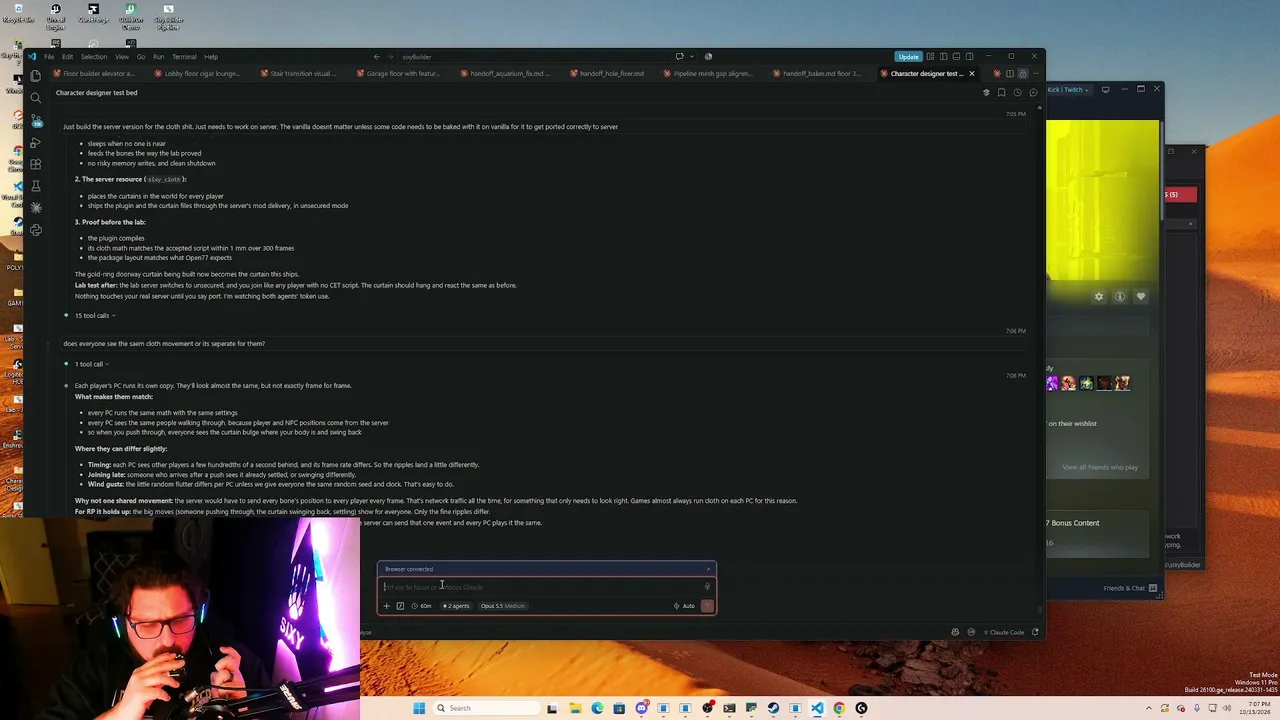Click the Steam settings gear icon
Screen dimensions: 1280x720
pos(1099,297)
